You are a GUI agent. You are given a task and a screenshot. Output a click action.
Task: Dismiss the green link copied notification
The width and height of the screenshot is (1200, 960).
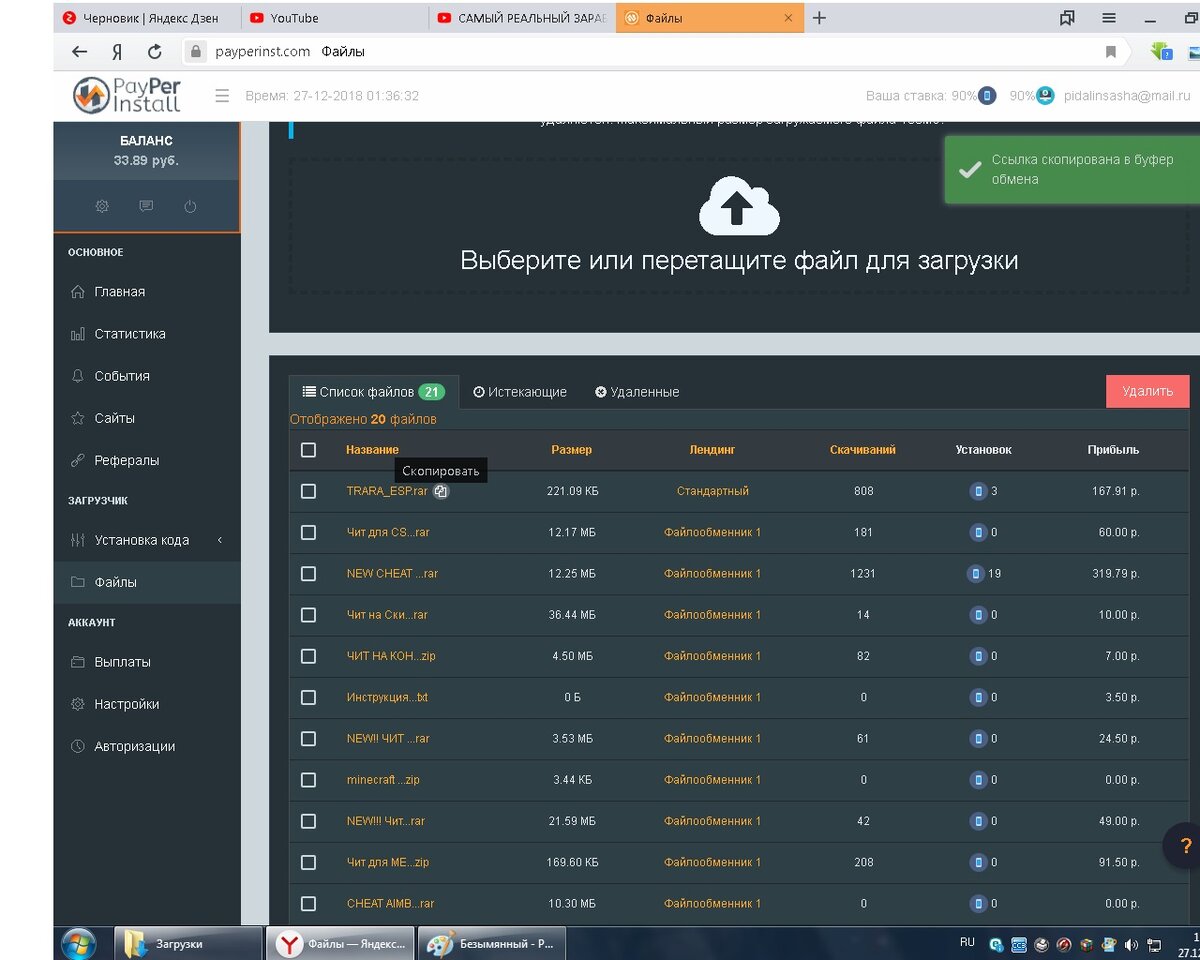[x=1072, y=170]
